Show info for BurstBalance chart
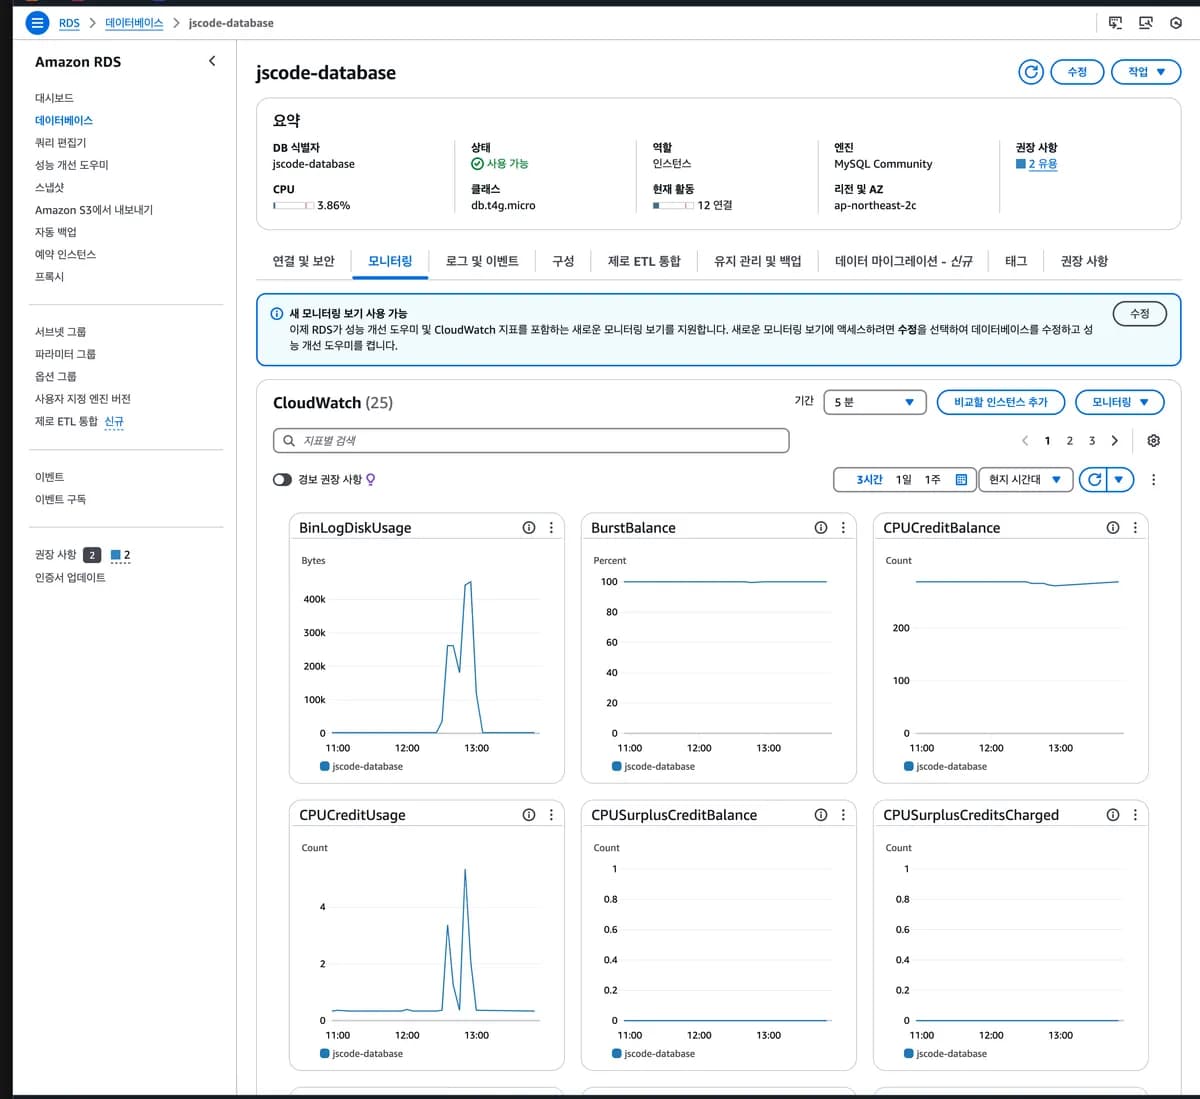 click(x=821, y=528)
